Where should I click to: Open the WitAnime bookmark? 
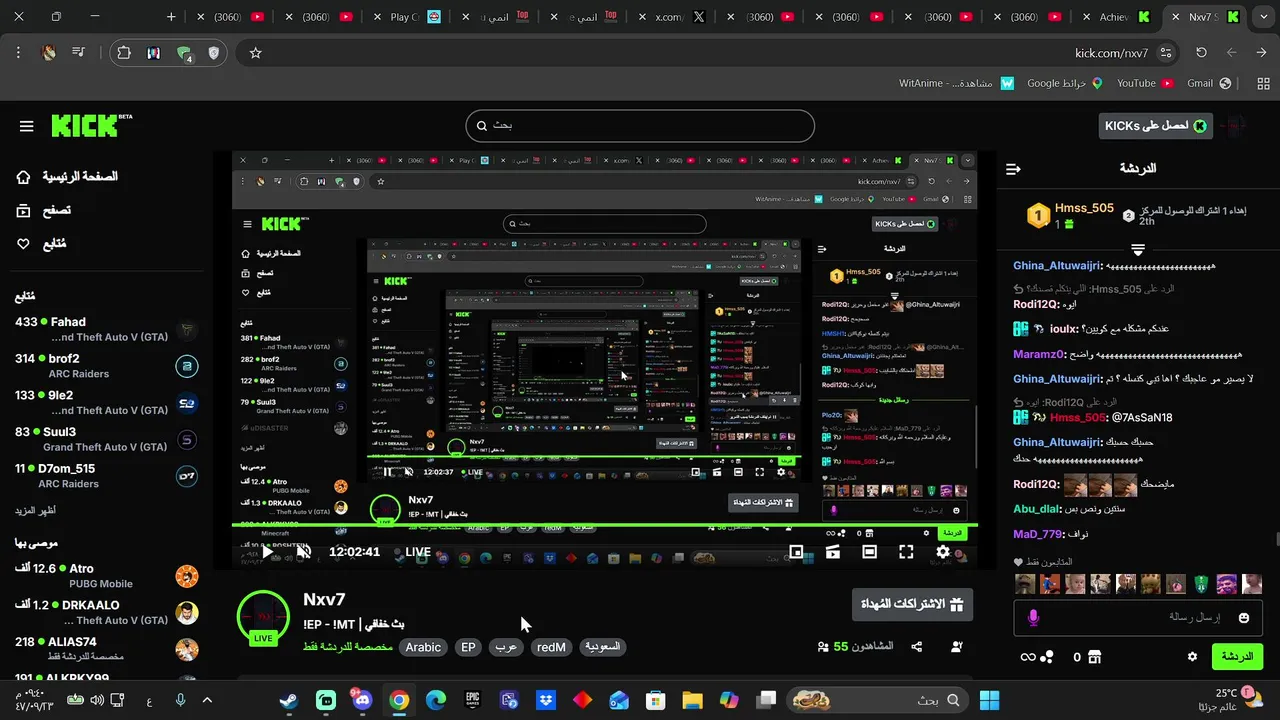click(955, 83)
